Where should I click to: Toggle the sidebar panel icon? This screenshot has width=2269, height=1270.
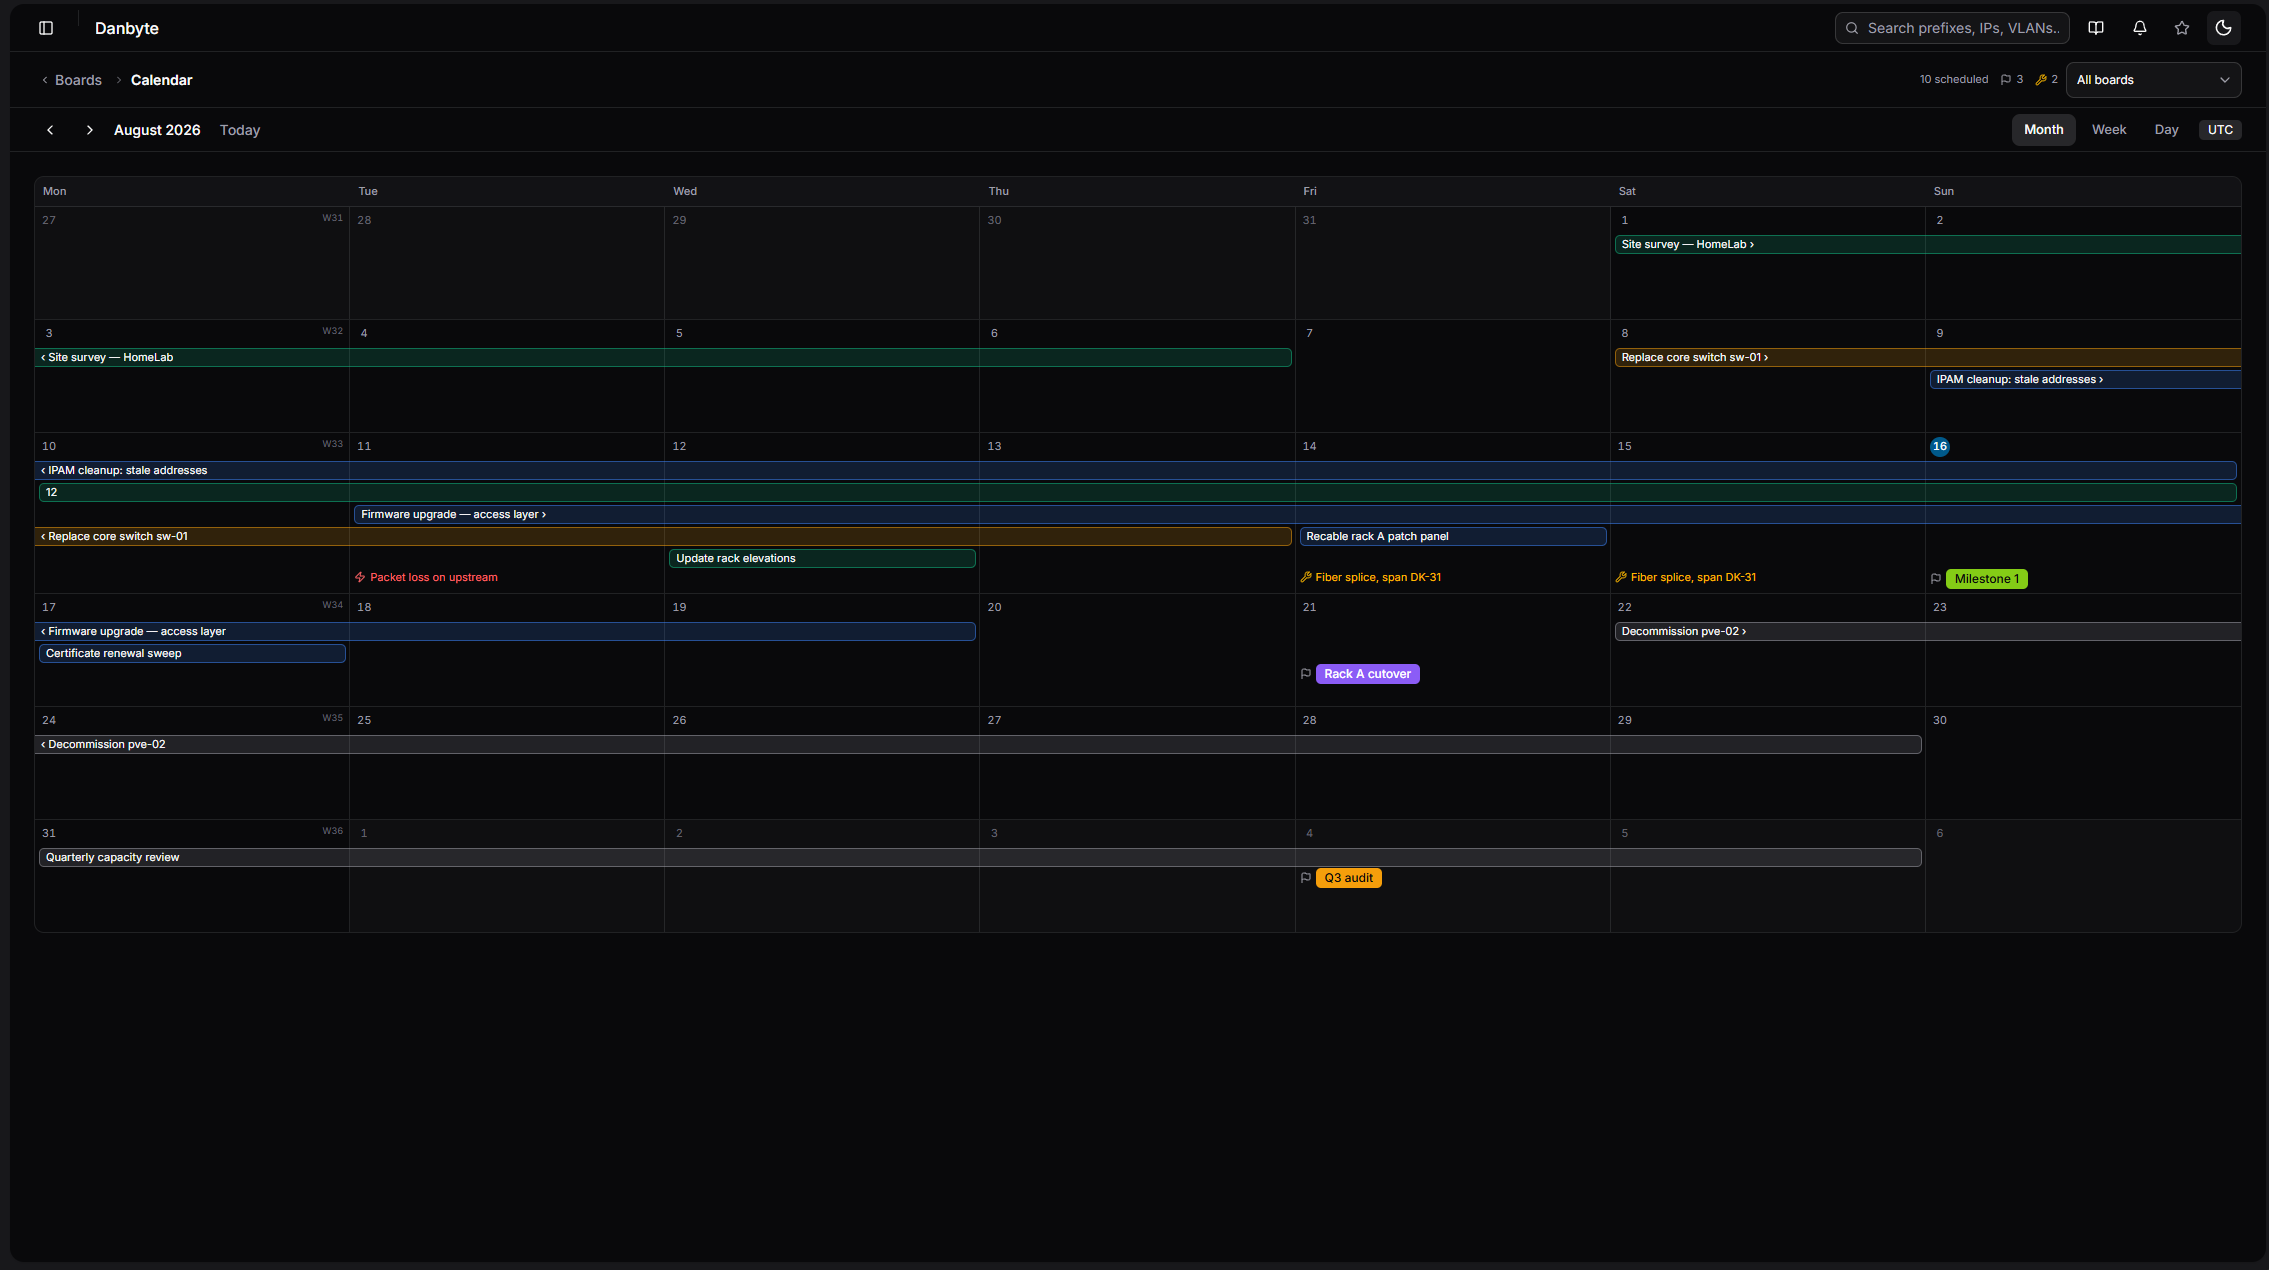[46, 28]
